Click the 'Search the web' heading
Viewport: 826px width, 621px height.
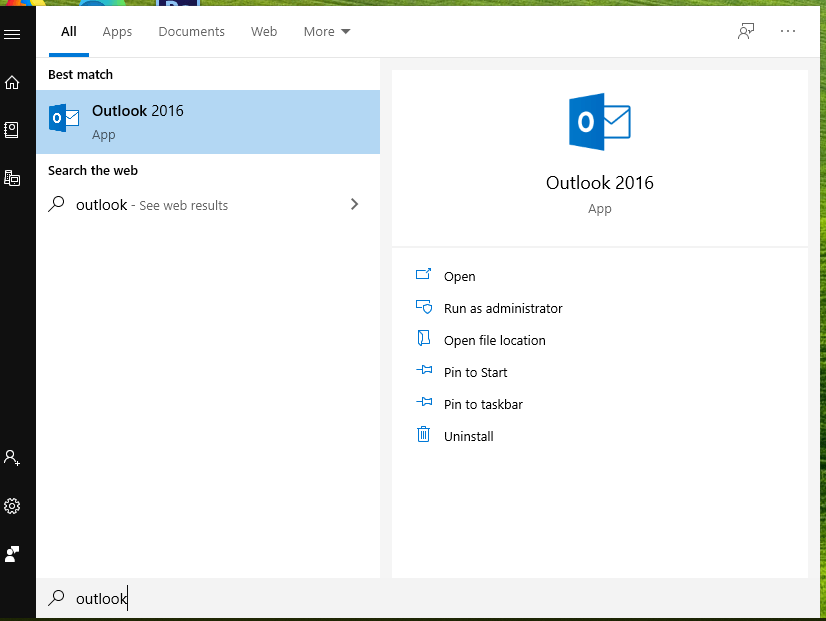93,171
